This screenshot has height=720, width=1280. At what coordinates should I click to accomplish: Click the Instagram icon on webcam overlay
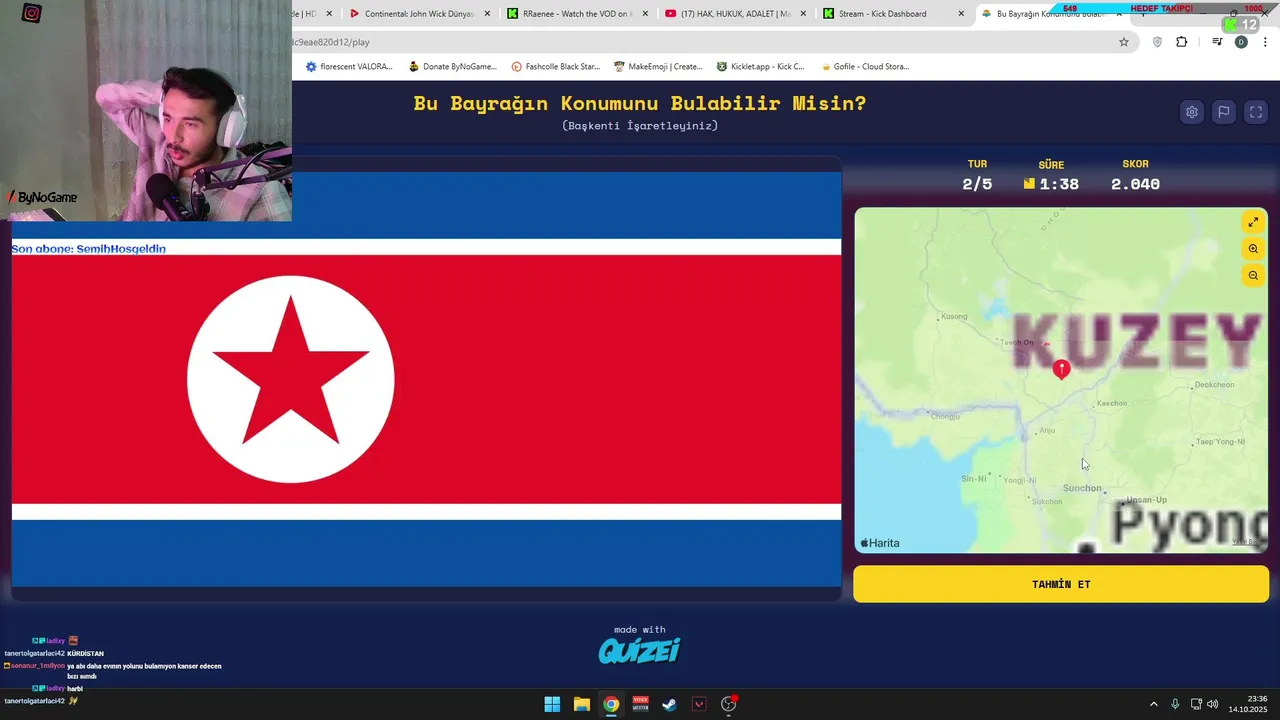pyautogui.click(x=31, y=13)
